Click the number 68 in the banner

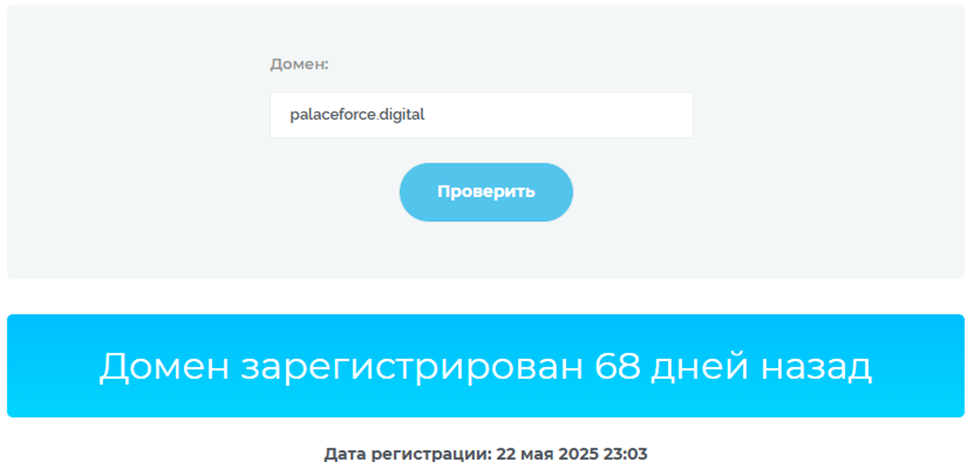tap(617, 367)
